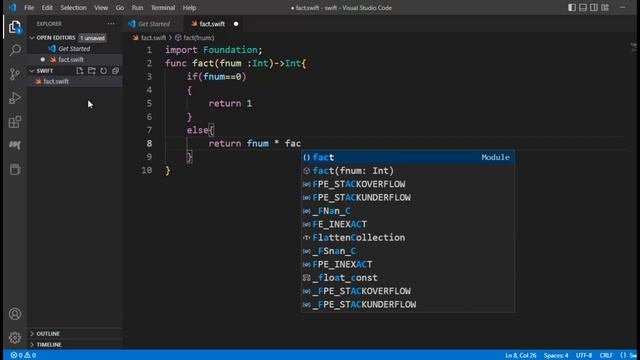Click line number 8 in gutter
The height and width of the screenshot is (360, 640).
point(149,143)
